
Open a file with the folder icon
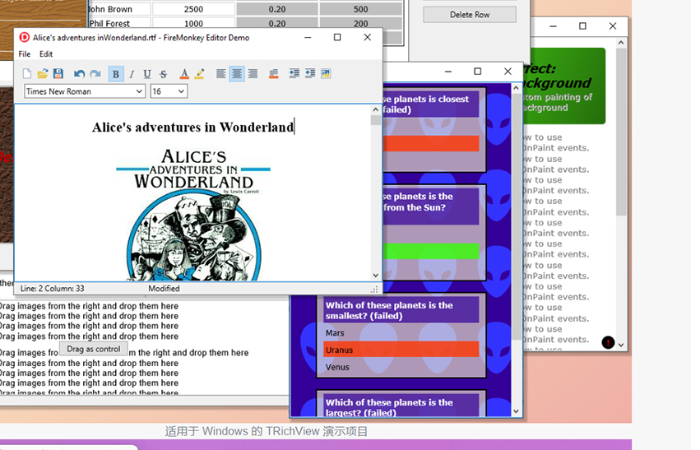(42, 74)
